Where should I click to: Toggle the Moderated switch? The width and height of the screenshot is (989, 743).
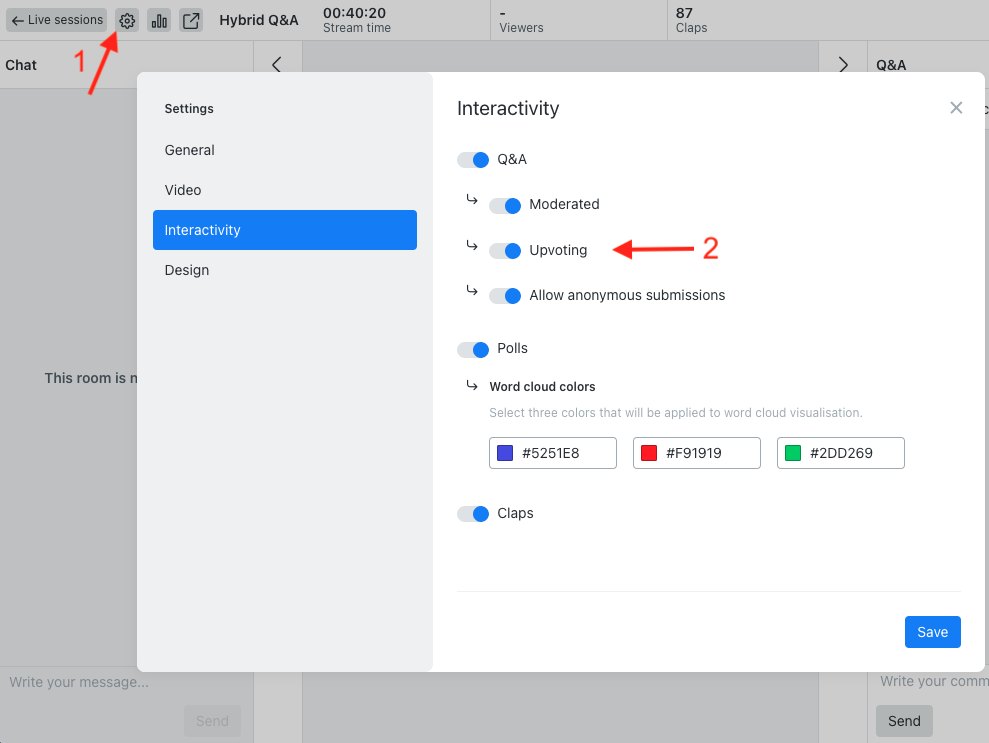pyautogui.click(x=505, y=205)
